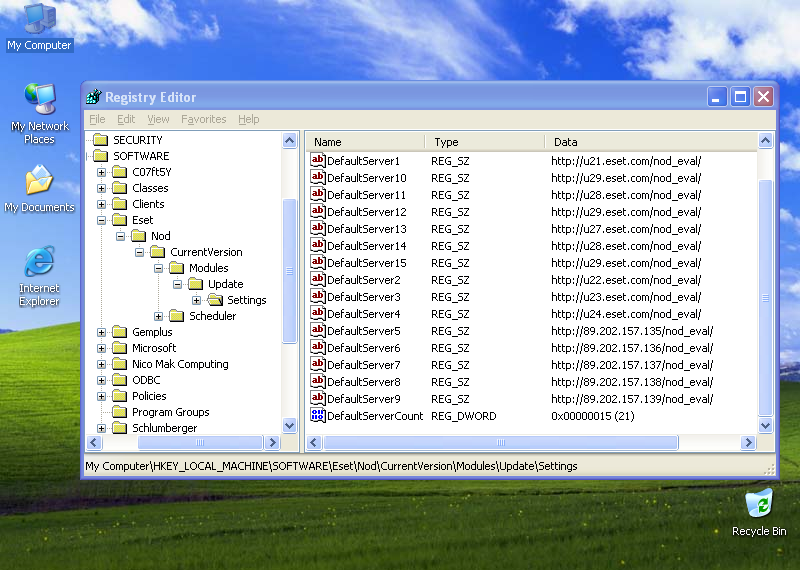Collapse the CurrentVersion key
Viewport: 800px width, 570px height.
(x=139, y=252)
